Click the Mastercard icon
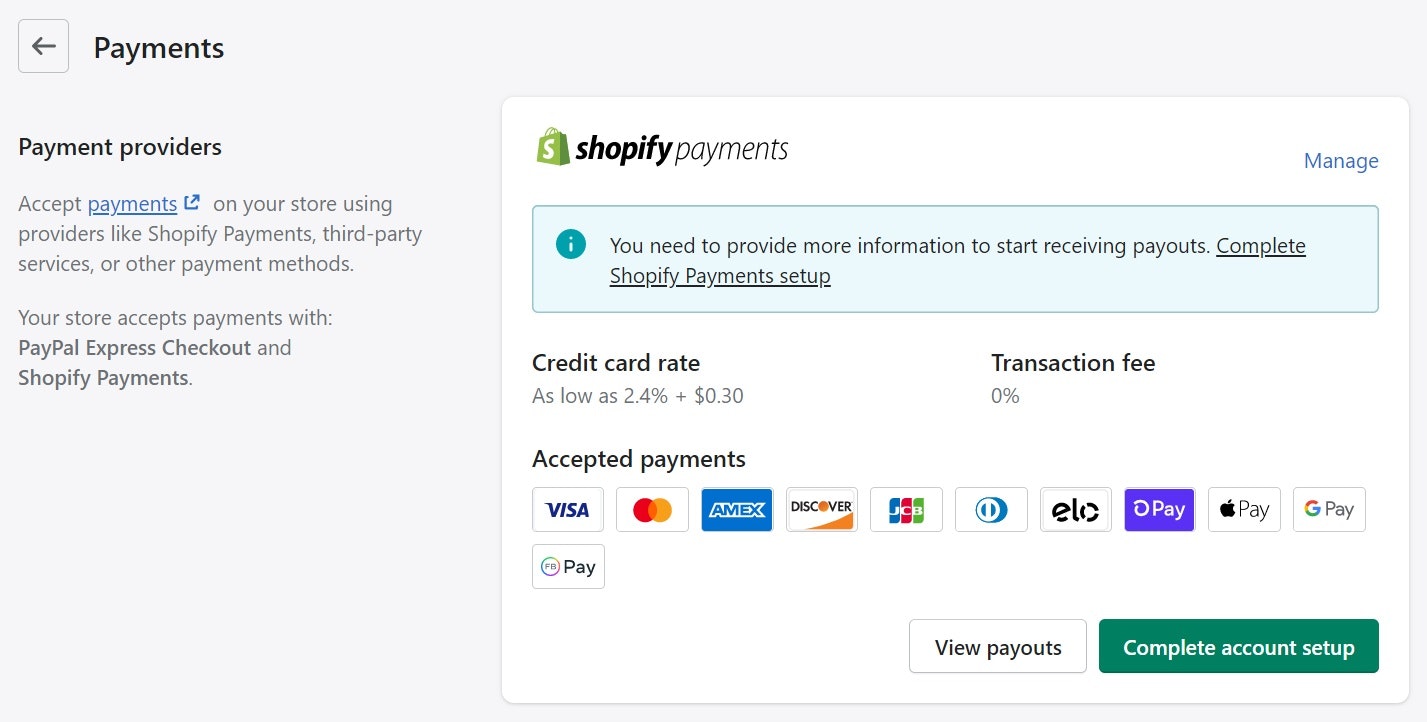 coord(652,510)
